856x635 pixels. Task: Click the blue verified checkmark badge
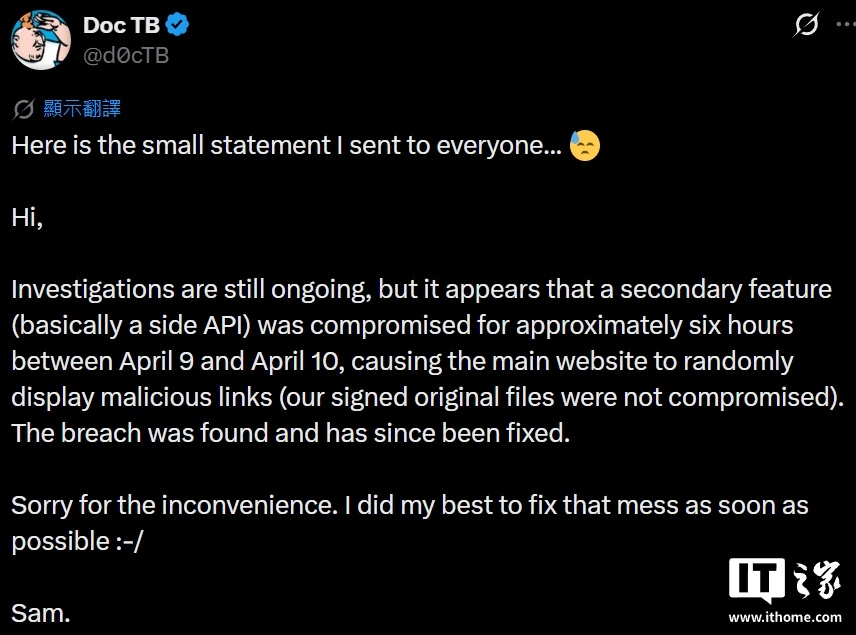tap(177, 26)
